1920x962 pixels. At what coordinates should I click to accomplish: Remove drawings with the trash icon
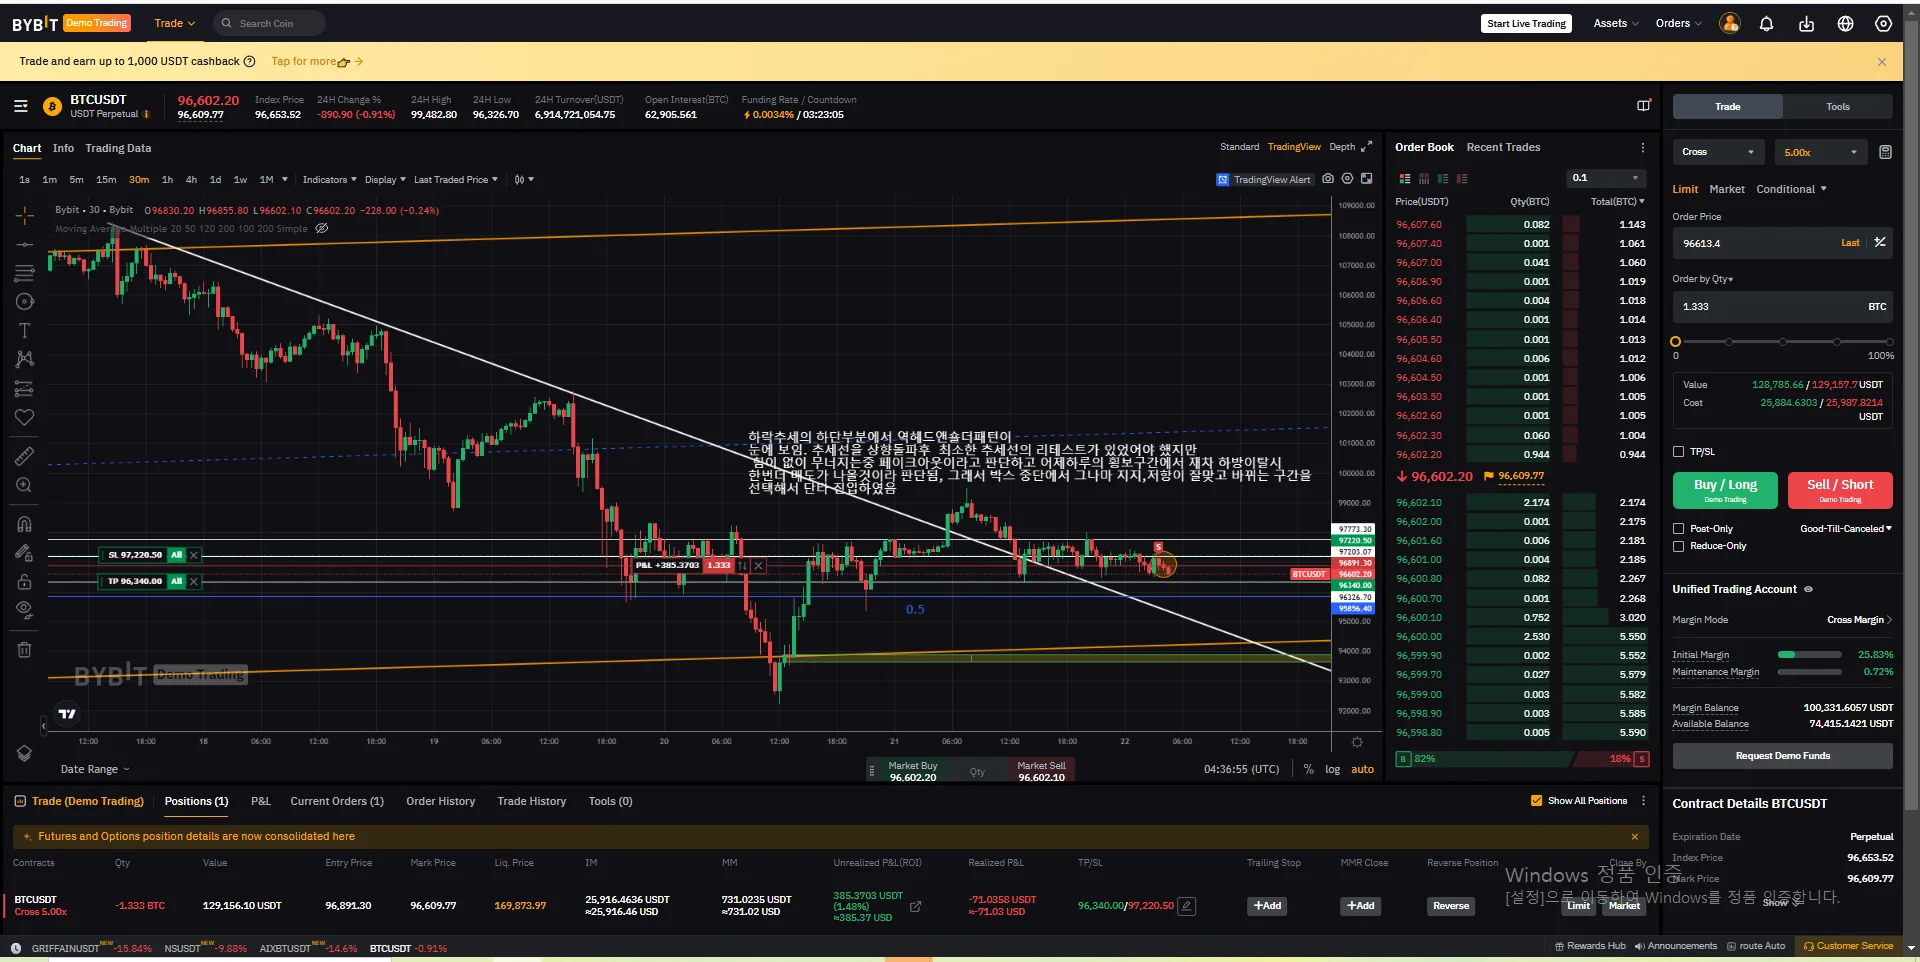[x=25, y=649]
